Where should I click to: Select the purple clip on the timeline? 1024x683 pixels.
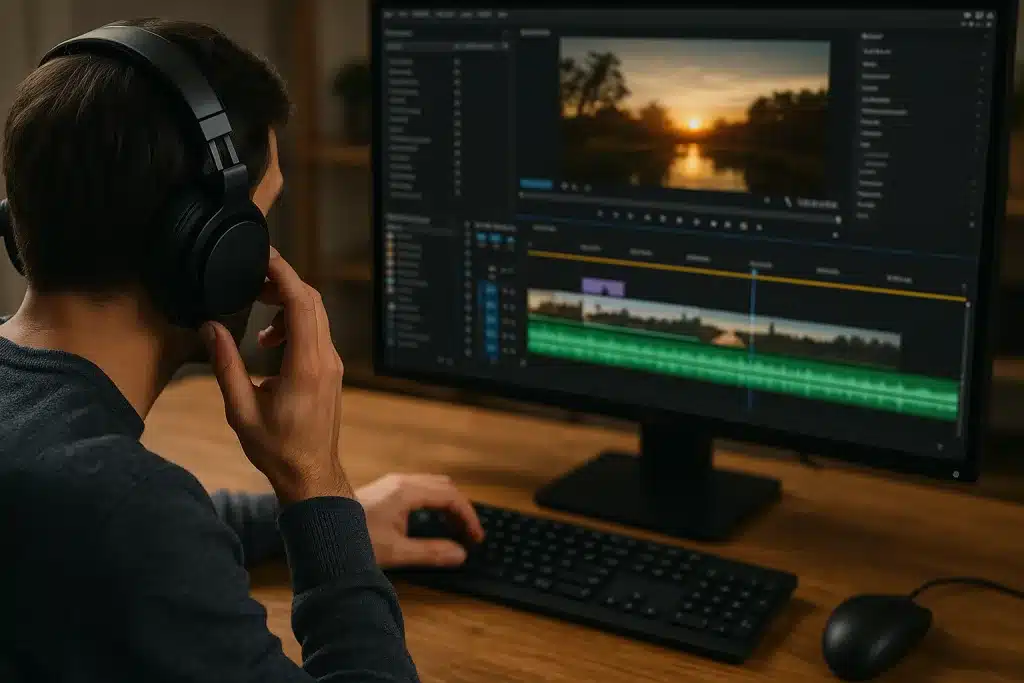tap(603, 287)
